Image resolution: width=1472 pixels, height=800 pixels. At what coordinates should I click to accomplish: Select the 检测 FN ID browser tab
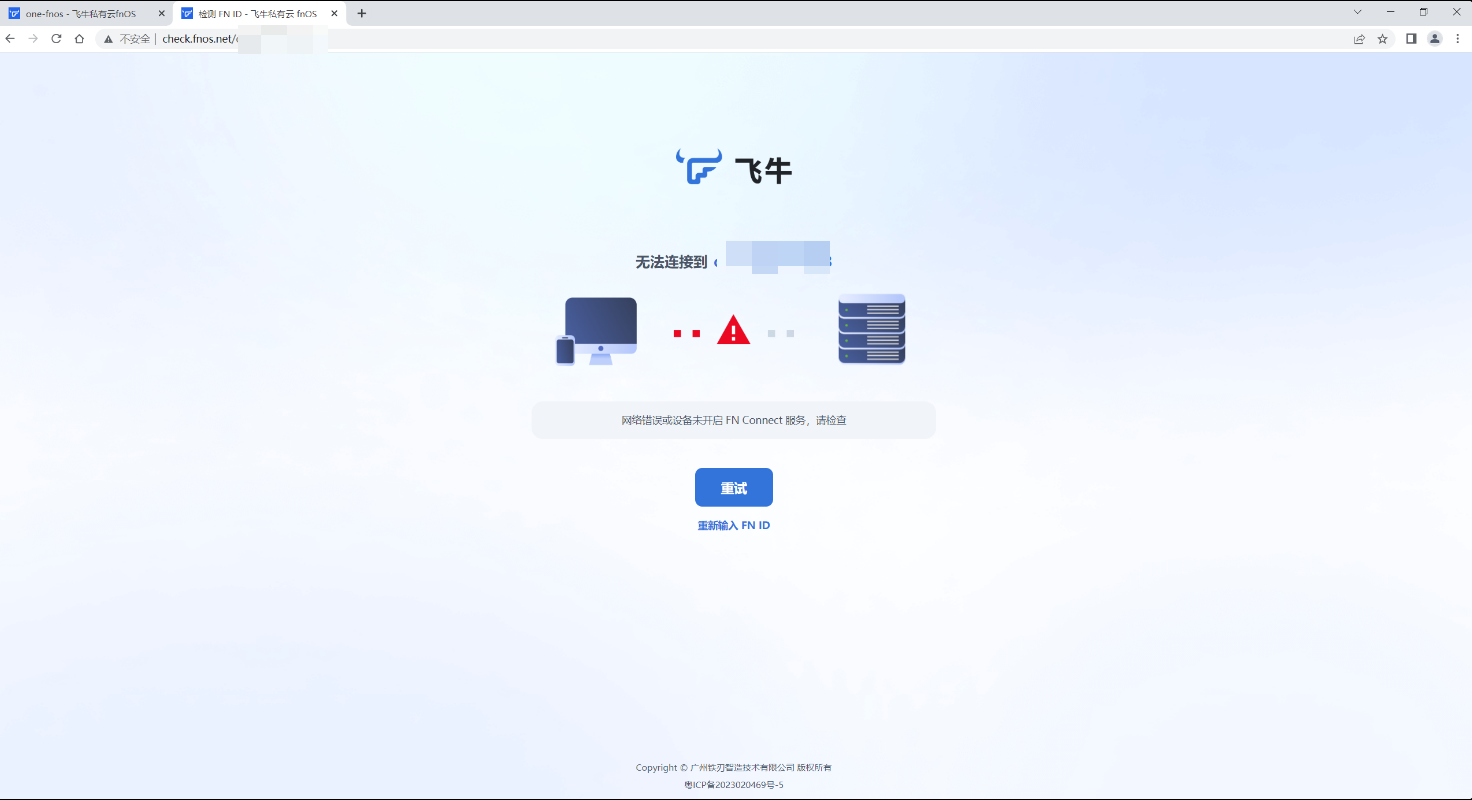[257, 14]
